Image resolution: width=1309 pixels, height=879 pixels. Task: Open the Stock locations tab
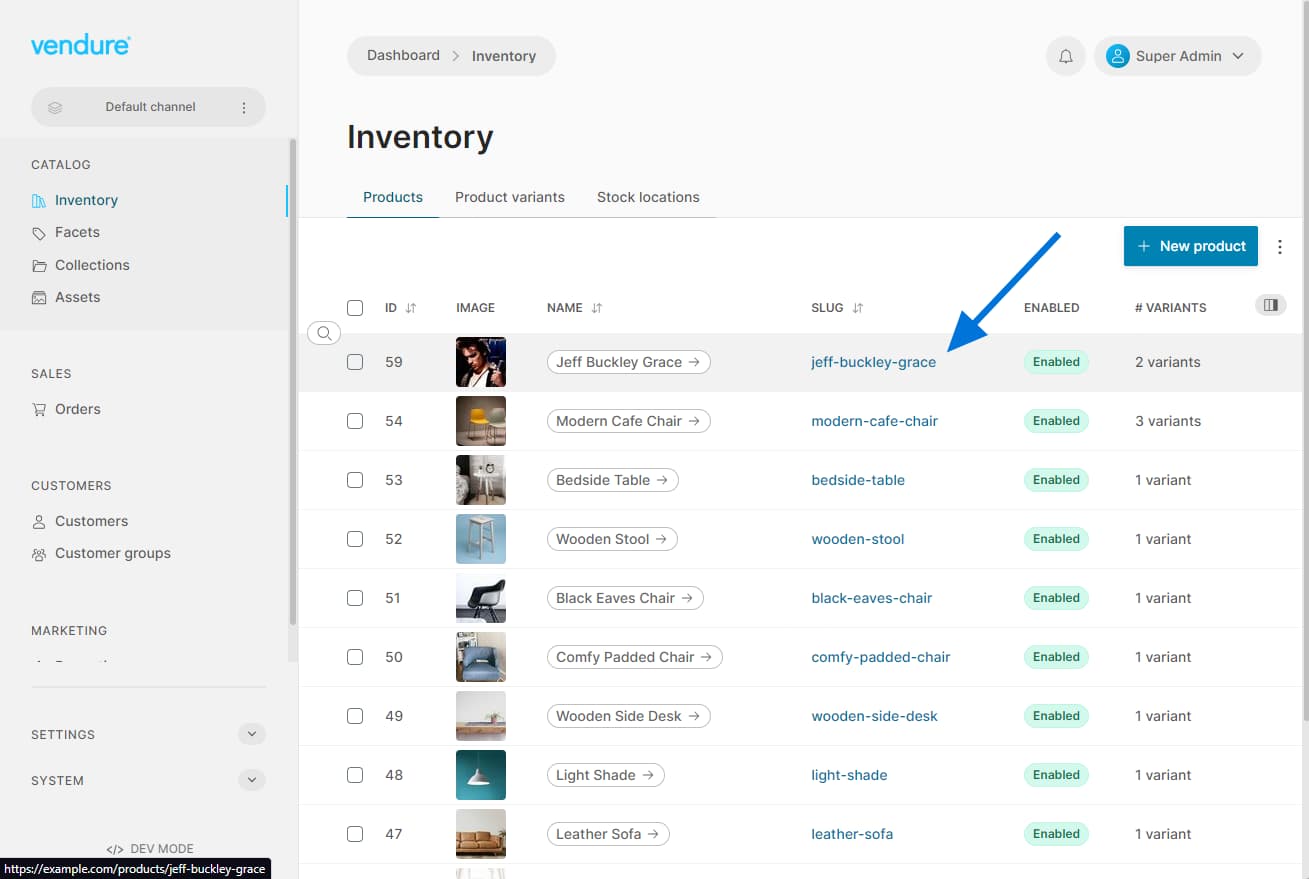click(x=648, y=197)
